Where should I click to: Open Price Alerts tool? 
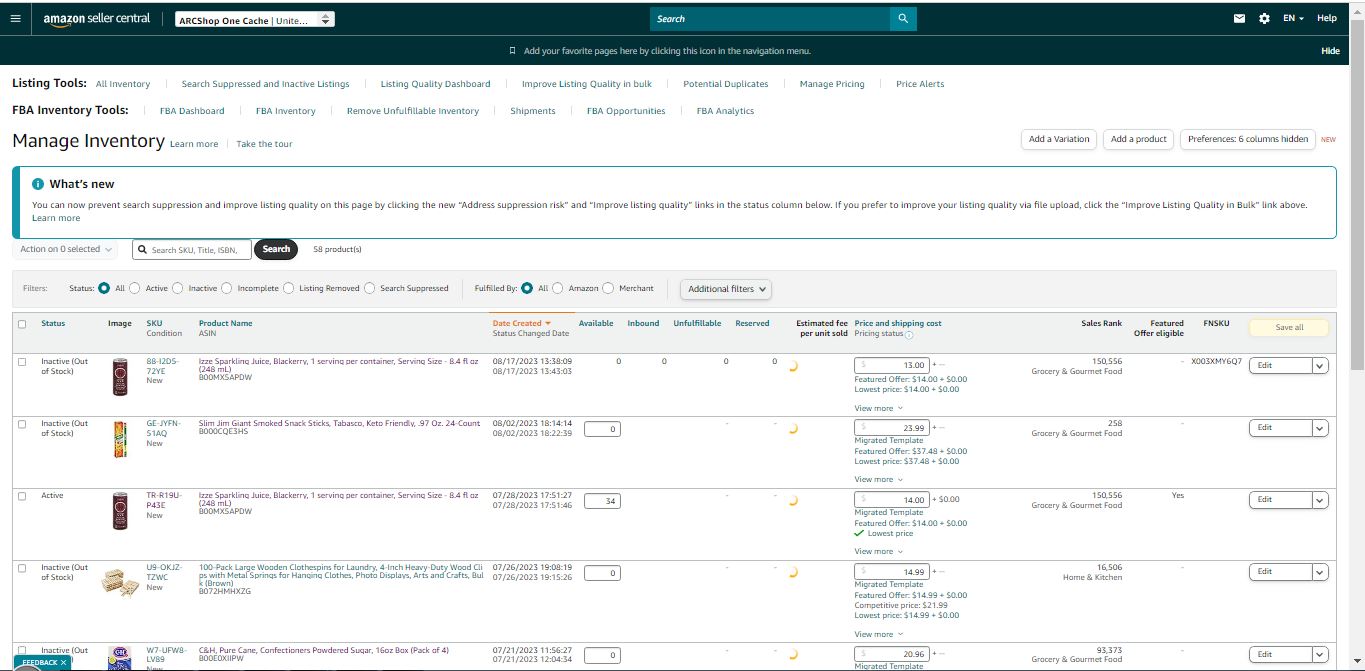[x=920, y=84]
